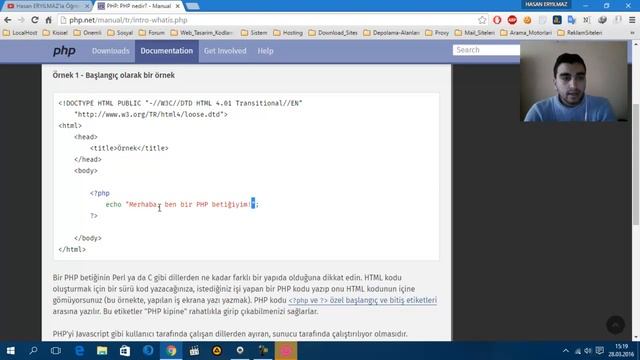Viewport: 640px width, 360px height.
Task: Open the Chrome hamburger menu
Action: pos(632,20)
